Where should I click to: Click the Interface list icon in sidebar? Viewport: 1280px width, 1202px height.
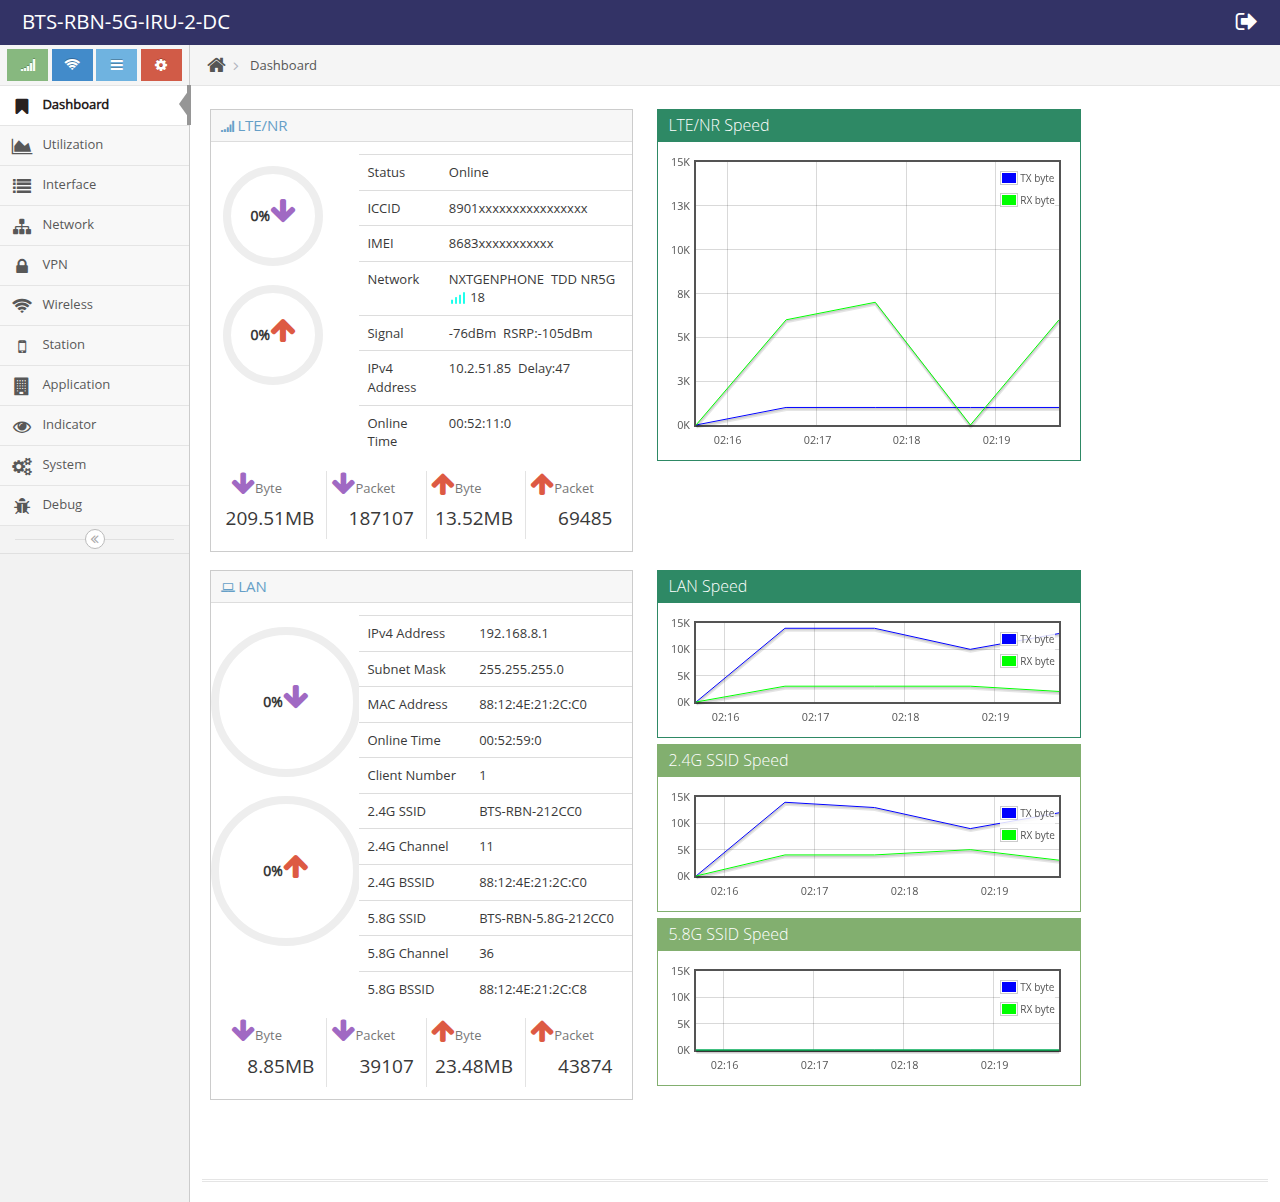(x=22, y=186)
